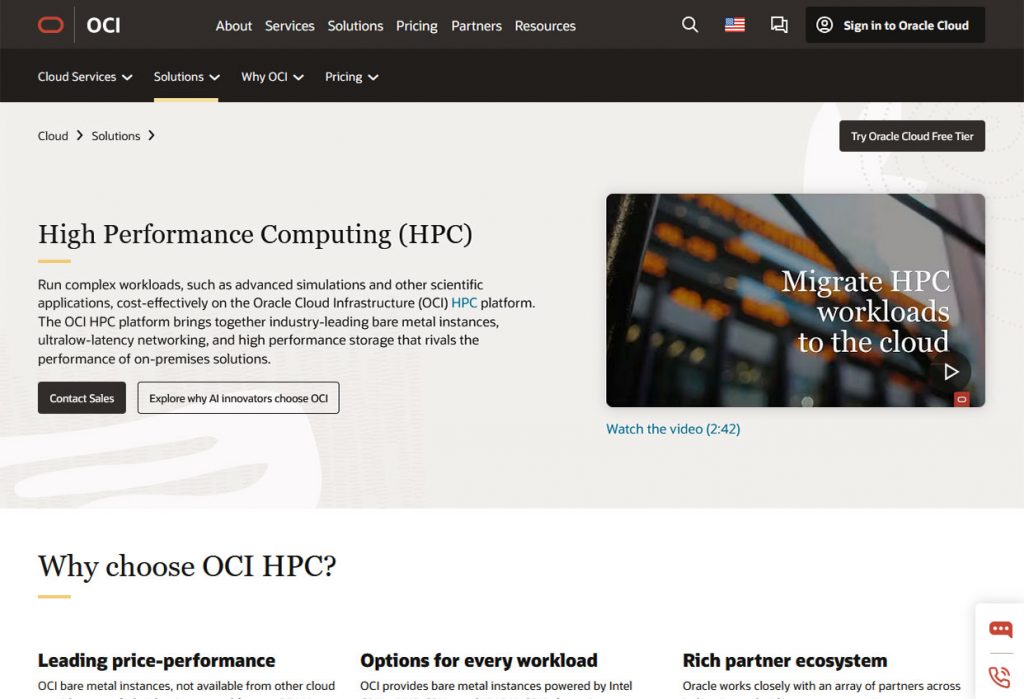
Task: Click the user profile icon by Sign in
Action: (824, 25)
